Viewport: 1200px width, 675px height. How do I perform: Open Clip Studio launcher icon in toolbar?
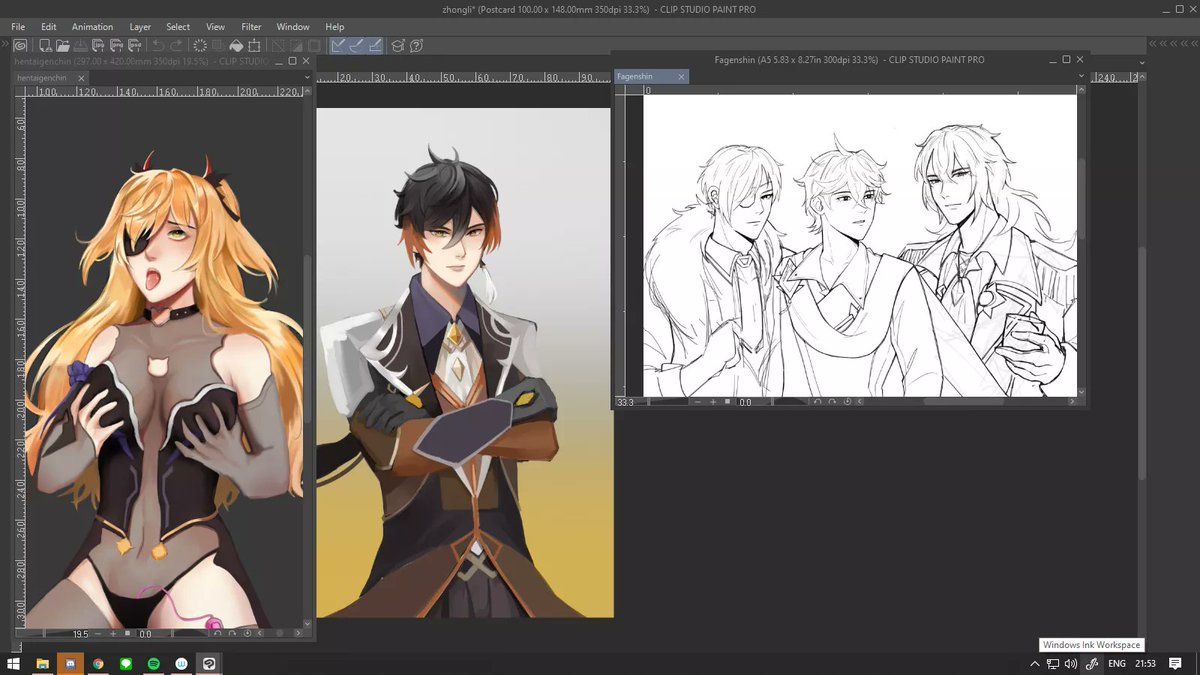click(x=20, y=46)
